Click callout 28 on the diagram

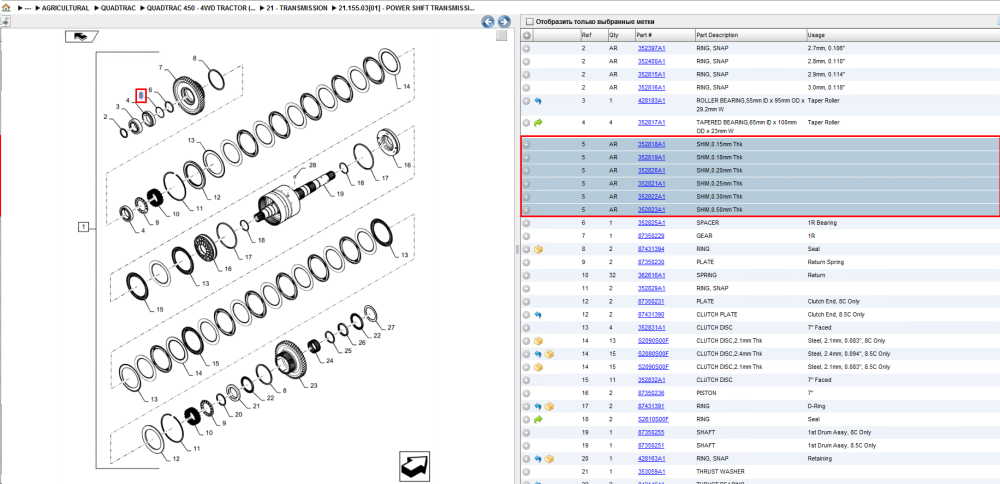point(312,165)
